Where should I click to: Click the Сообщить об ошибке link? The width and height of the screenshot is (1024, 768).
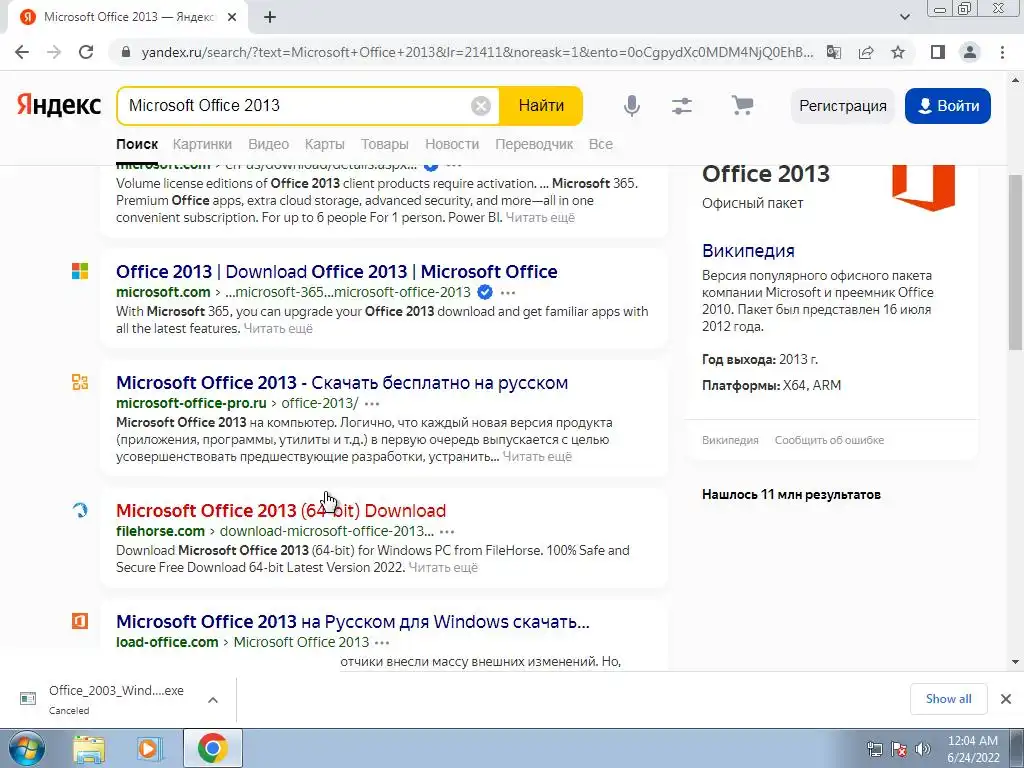pyautogui.click(x=829, y=440)
